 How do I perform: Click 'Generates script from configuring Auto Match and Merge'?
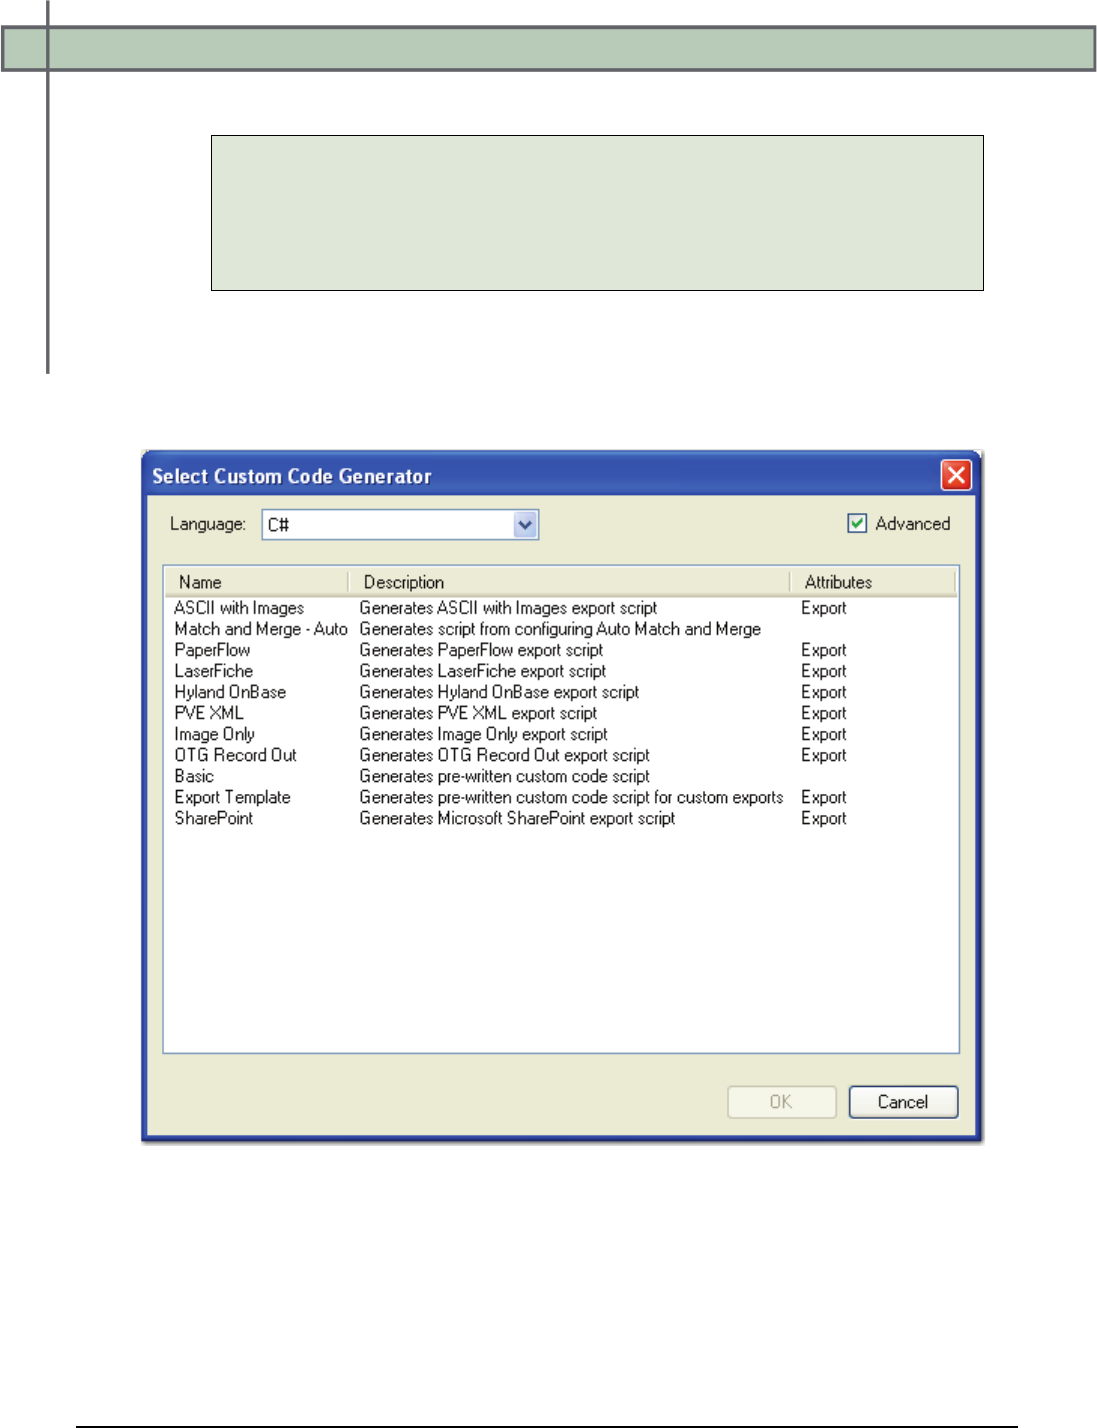point(560,629)
